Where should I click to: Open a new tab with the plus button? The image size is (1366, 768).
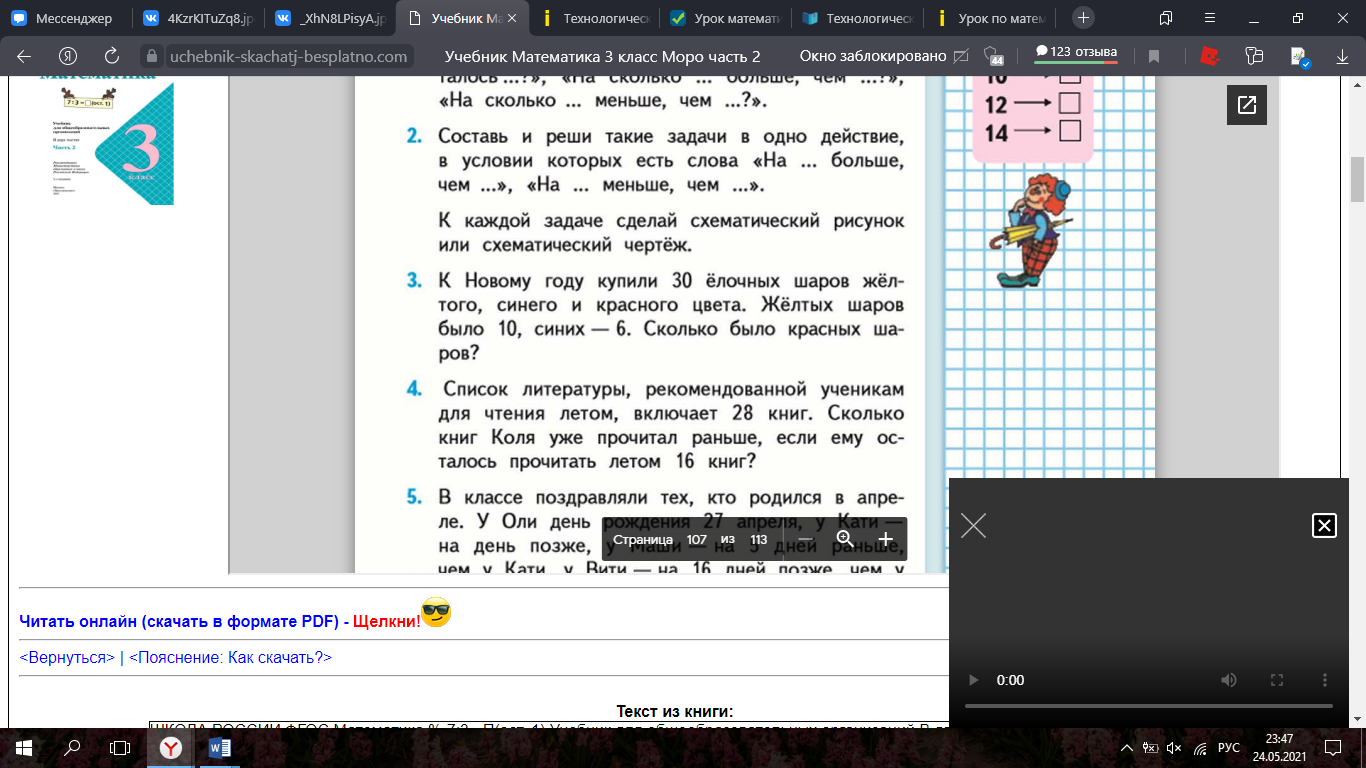pos(1084,17)
